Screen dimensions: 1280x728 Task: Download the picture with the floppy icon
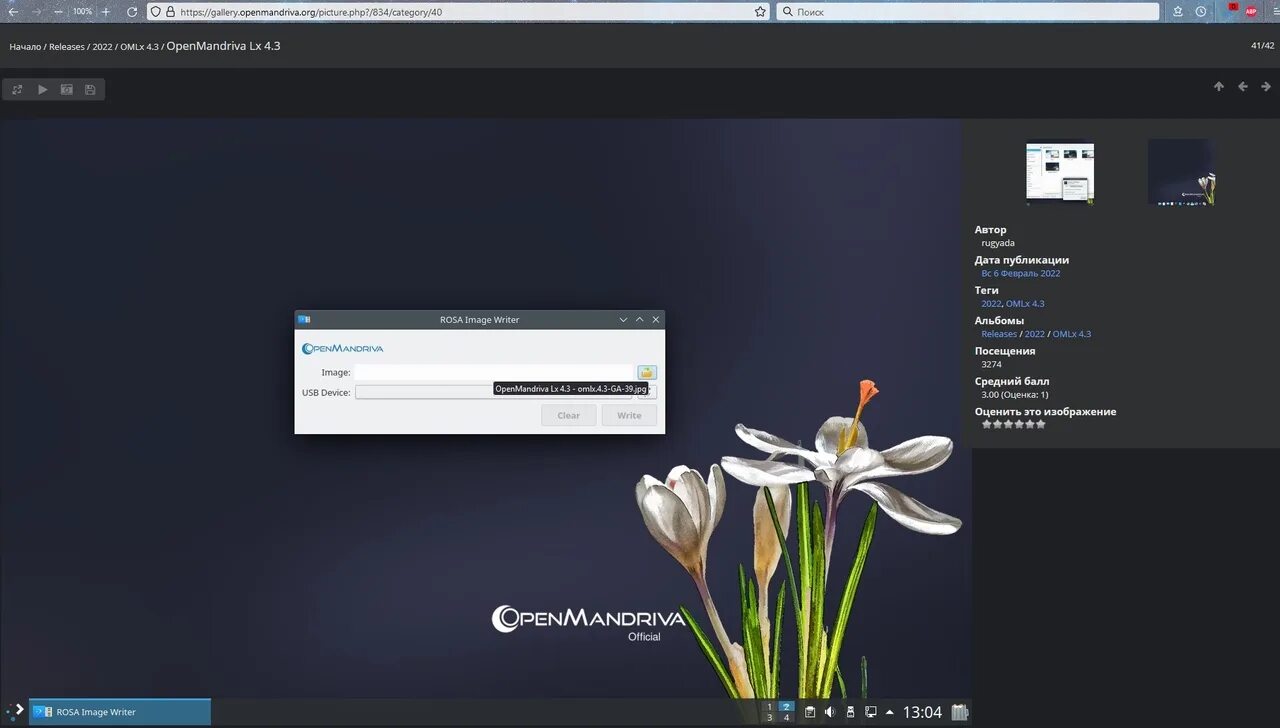point(90,89)
